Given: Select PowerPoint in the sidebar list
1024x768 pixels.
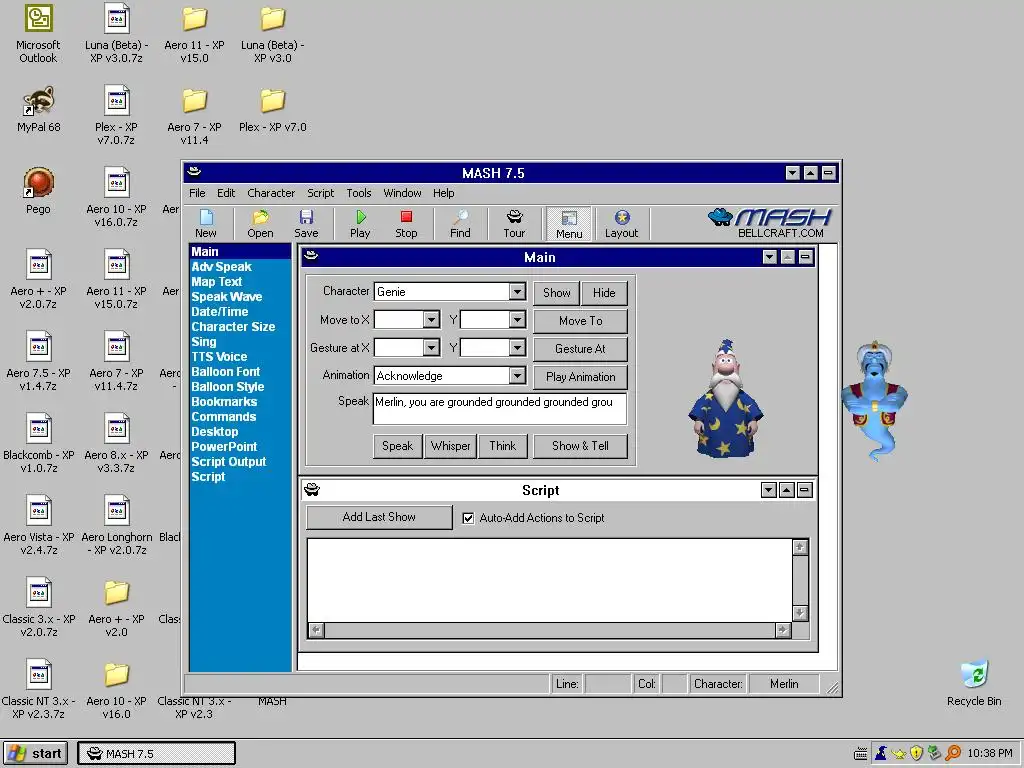Looking at the screenshot, I should tap(224, 447).
